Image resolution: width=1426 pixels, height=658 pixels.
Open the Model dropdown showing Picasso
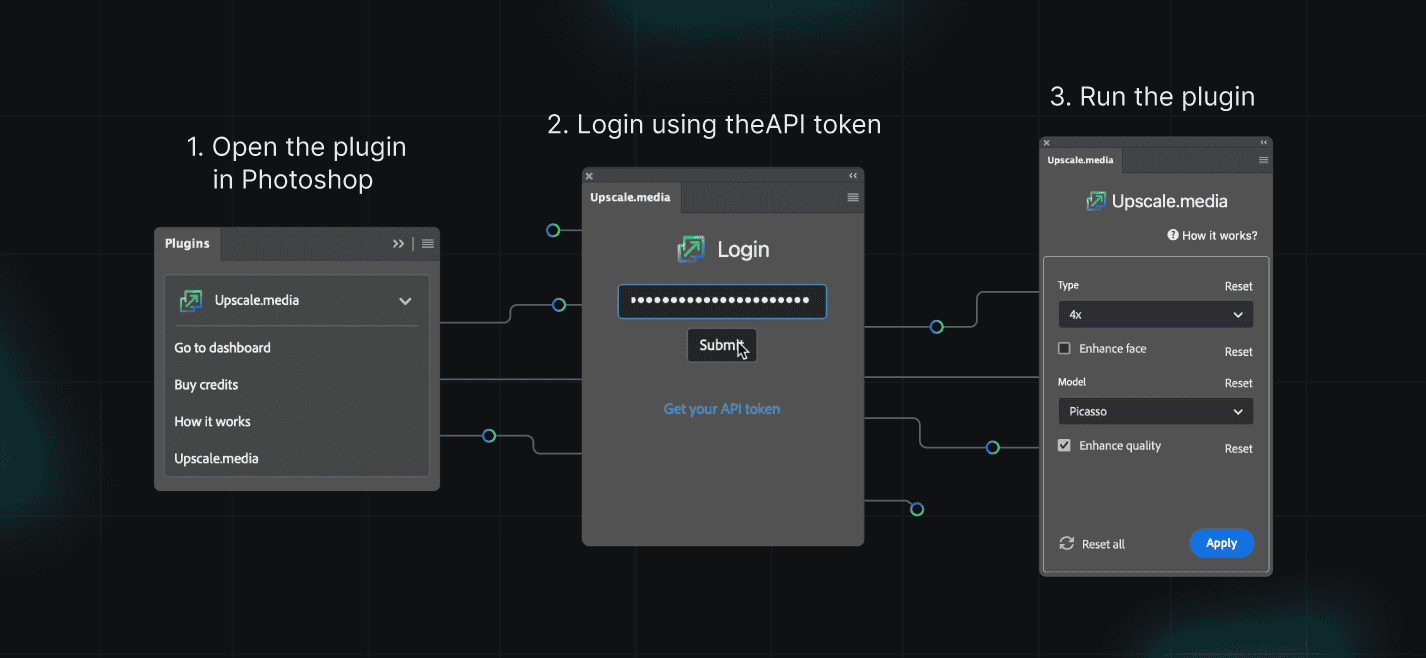[x=1155, y=412]
